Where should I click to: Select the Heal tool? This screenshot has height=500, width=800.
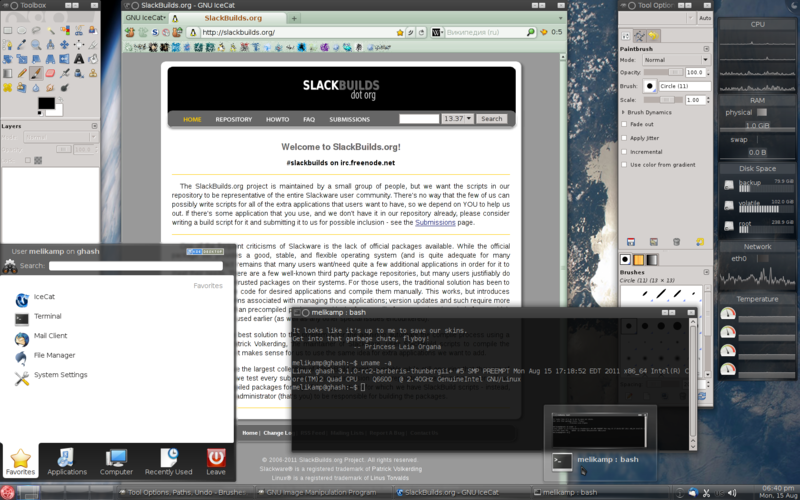7,87
